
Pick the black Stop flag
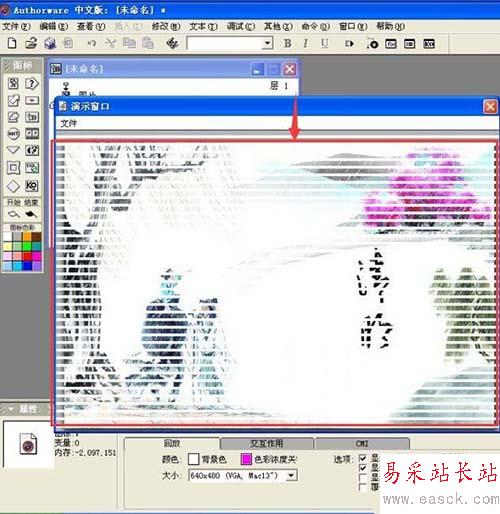point(31,214)
